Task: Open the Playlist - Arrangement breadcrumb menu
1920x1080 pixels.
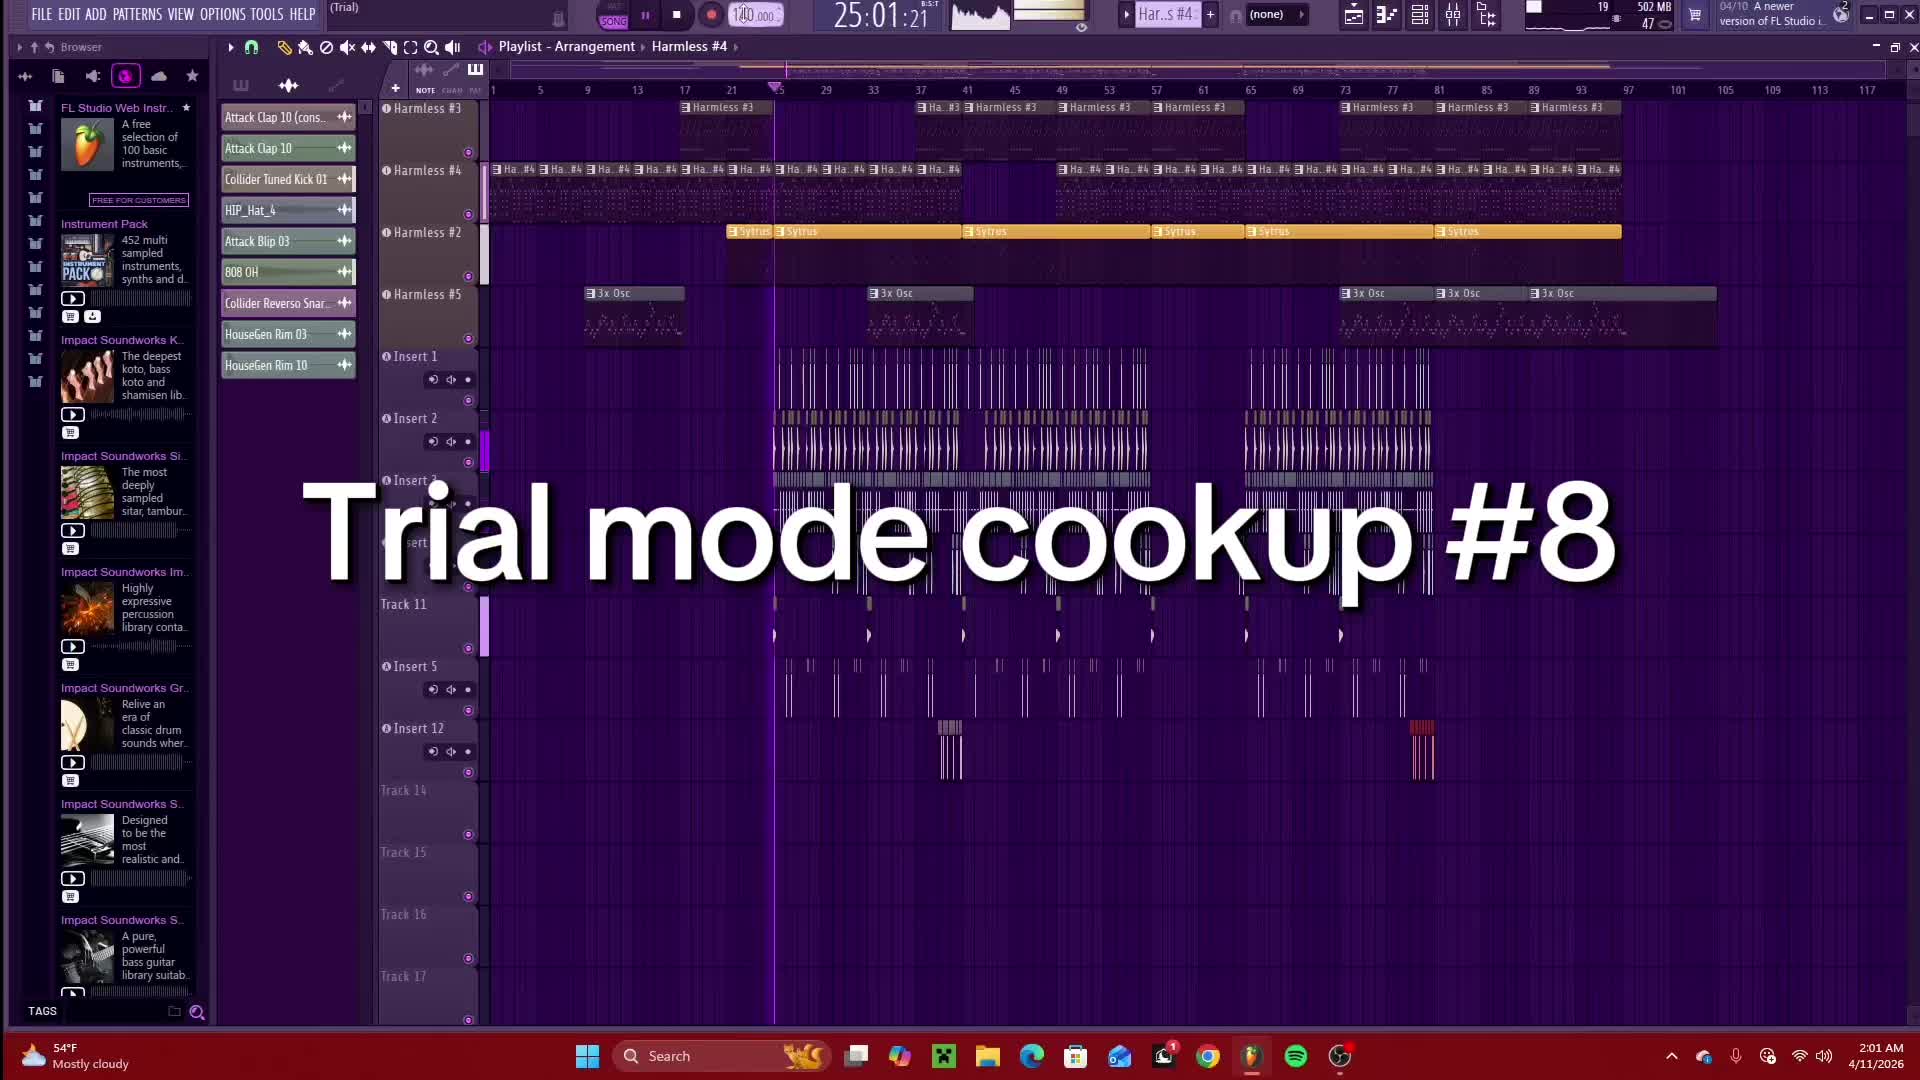Action: 566,47
